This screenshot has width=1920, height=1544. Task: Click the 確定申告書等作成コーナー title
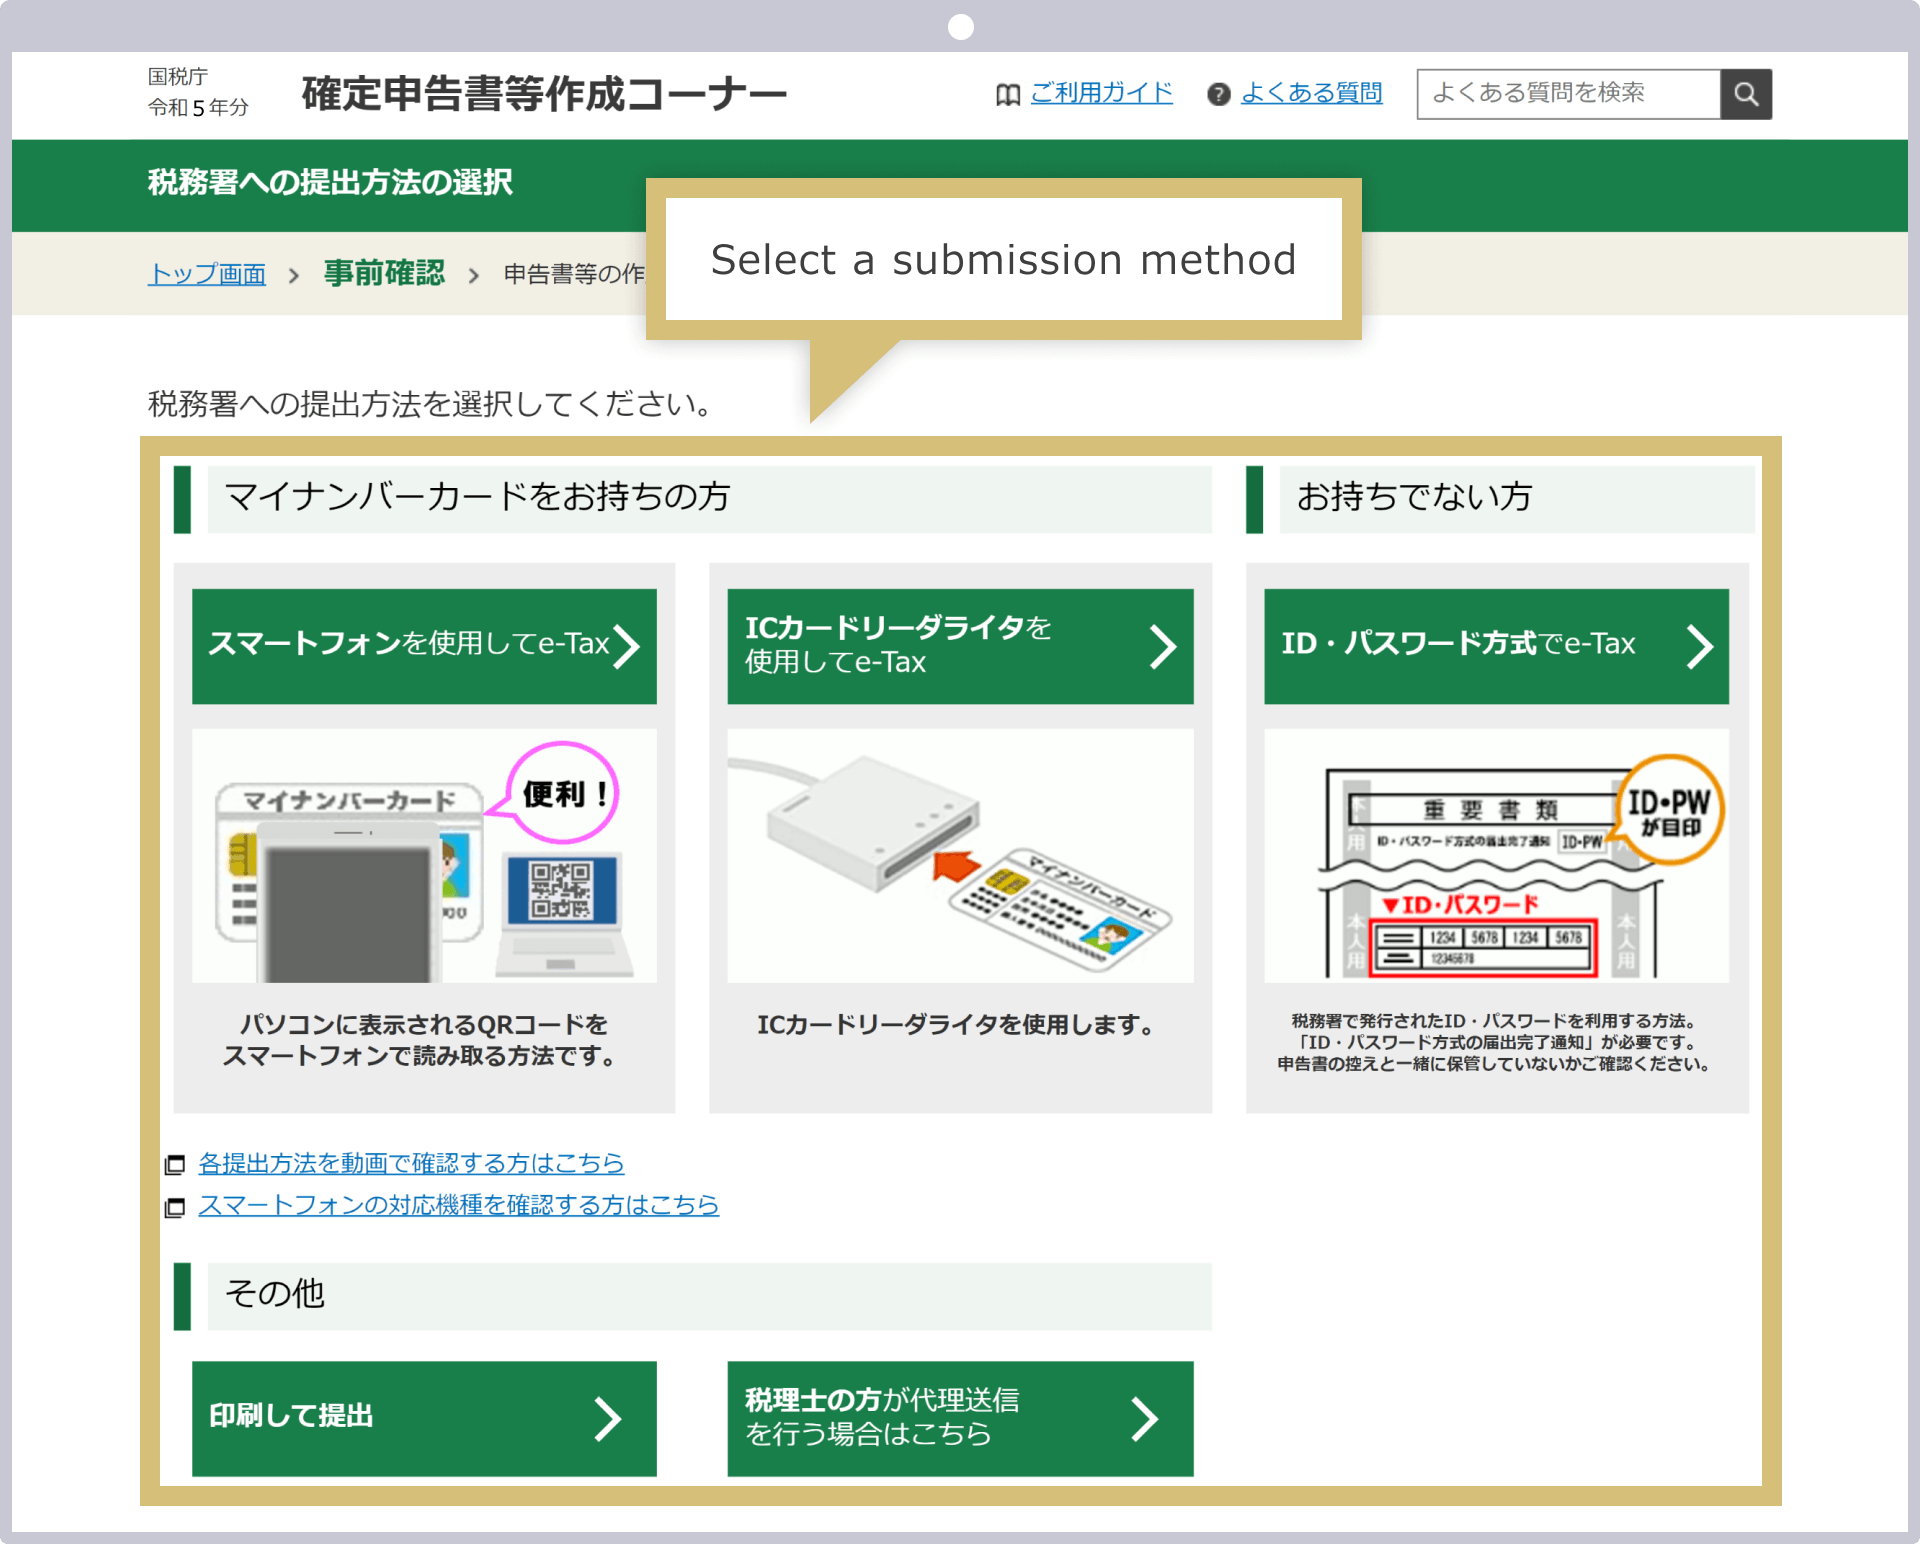pyautogui.click(x=544, y=94)
